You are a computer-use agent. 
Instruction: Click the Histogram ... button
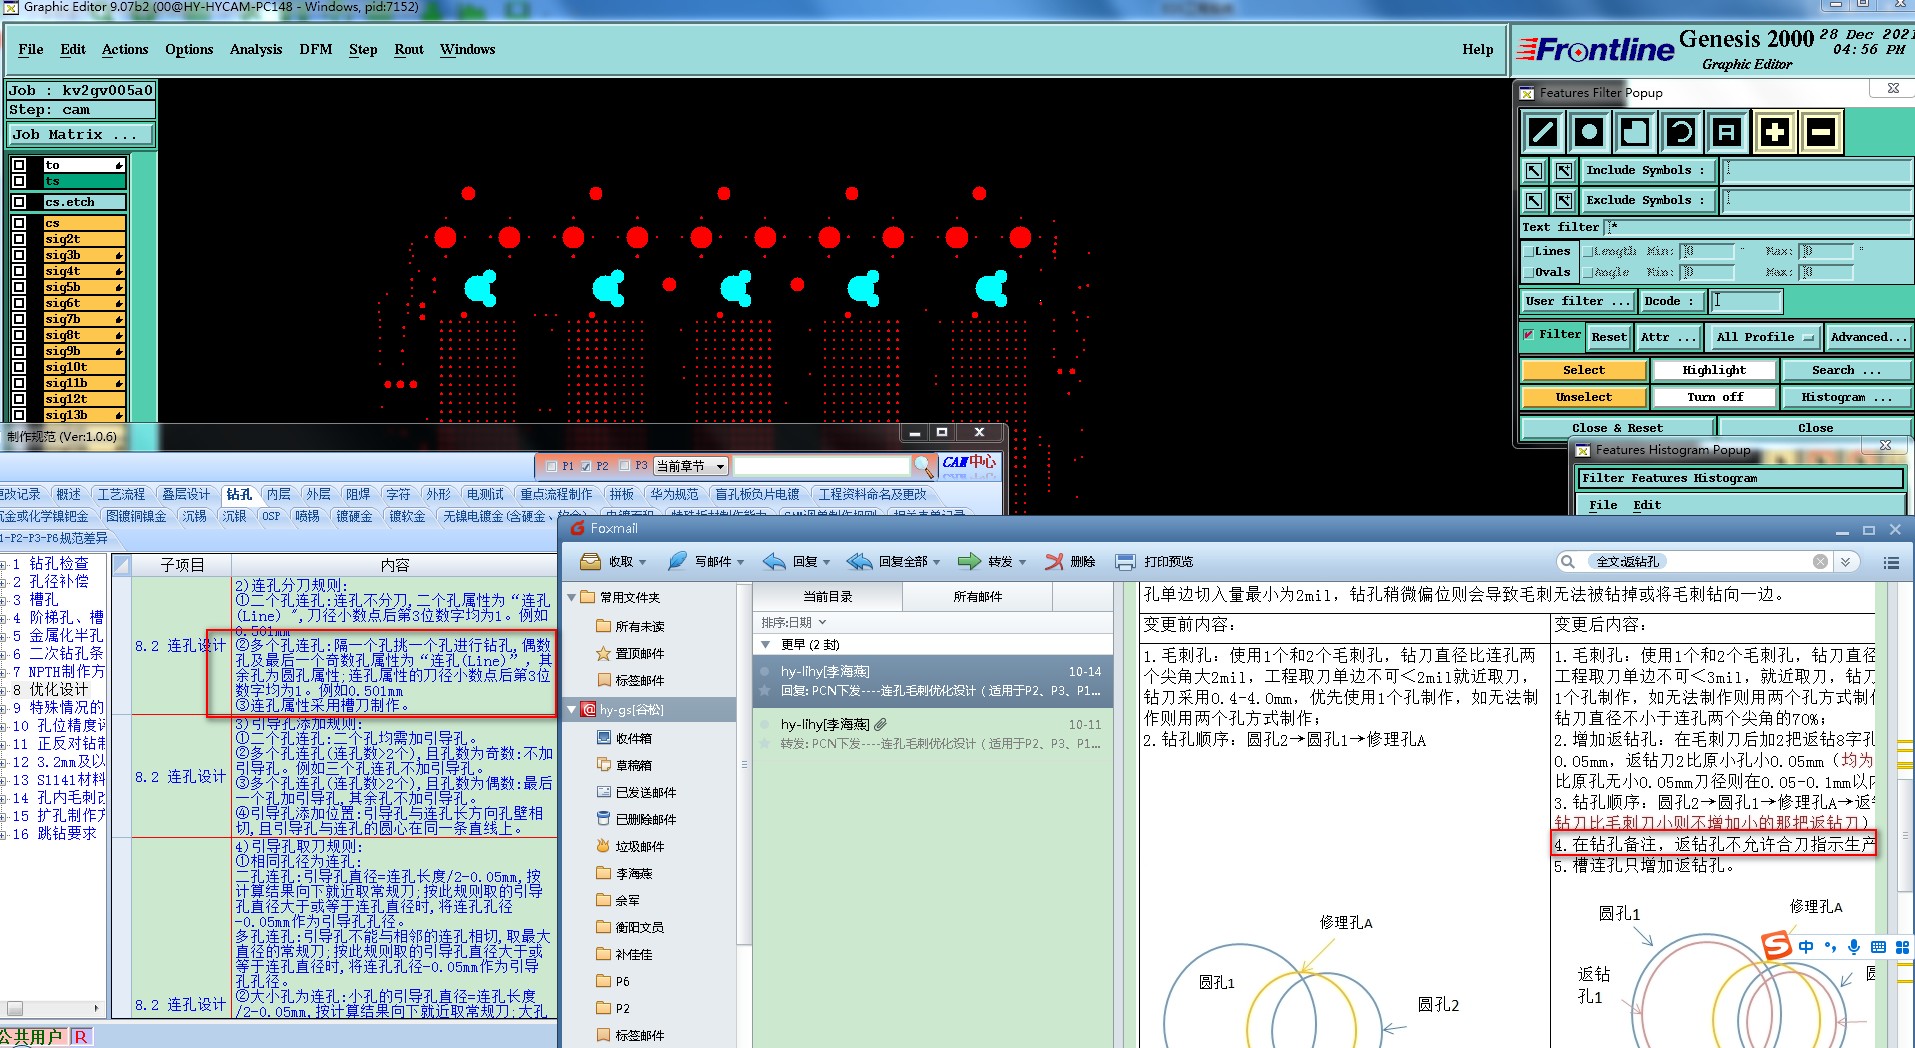[1846, 397]
